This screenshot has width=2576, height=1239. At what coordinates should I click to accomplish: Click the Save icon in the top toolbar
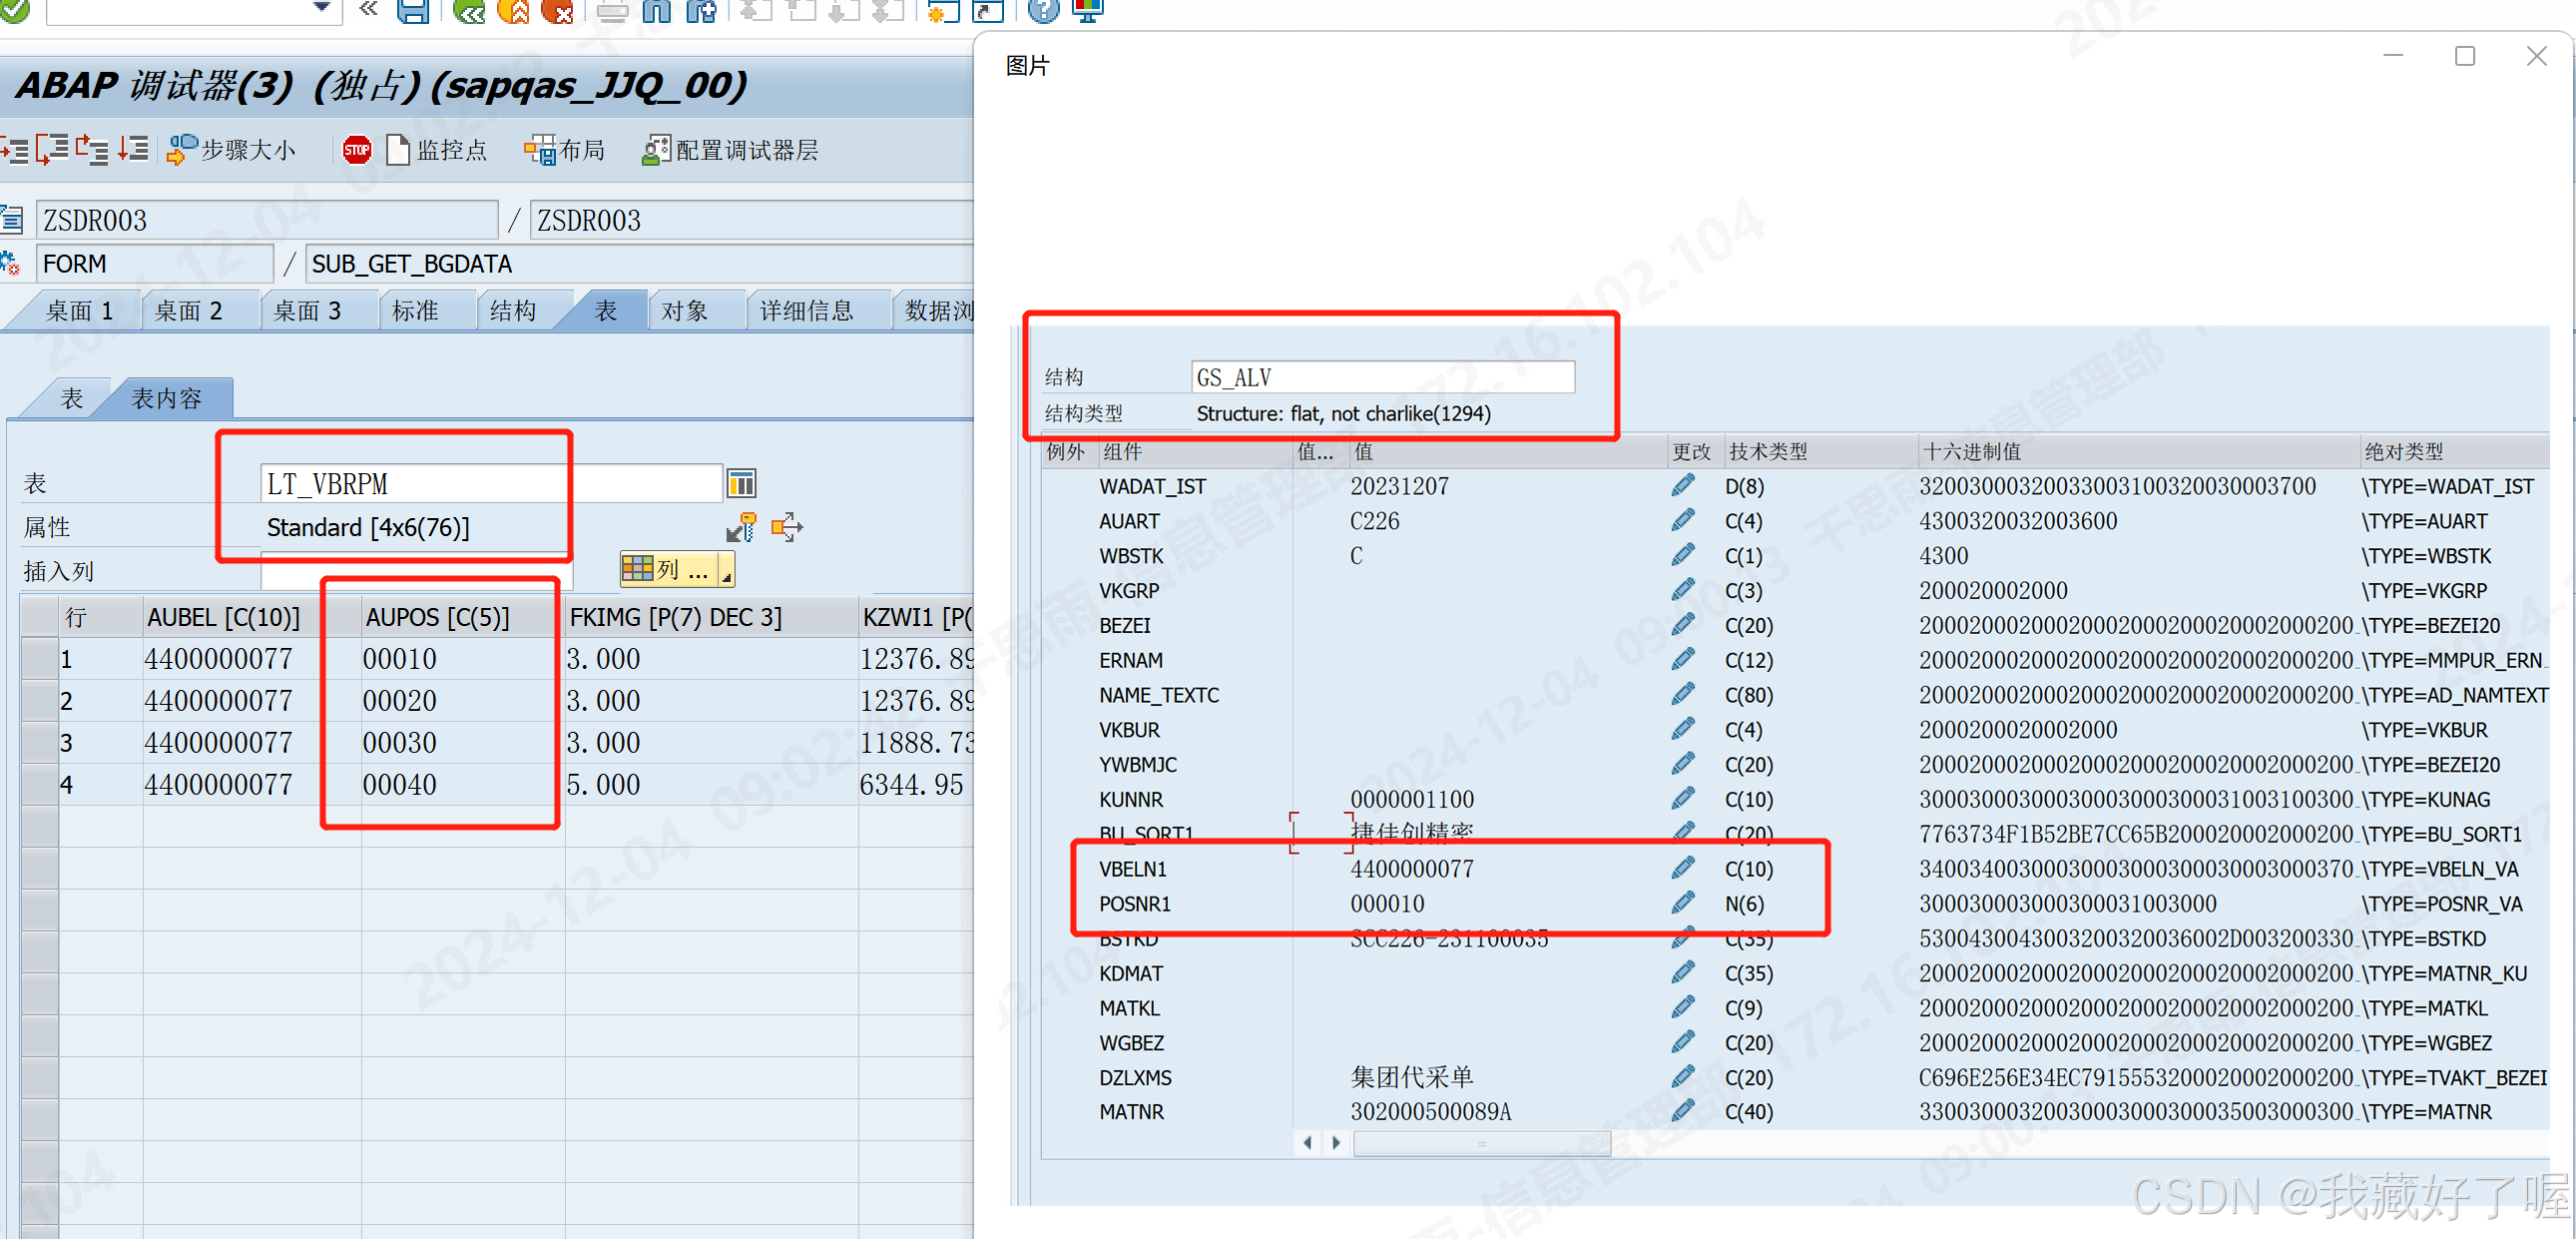coord(414,12)
